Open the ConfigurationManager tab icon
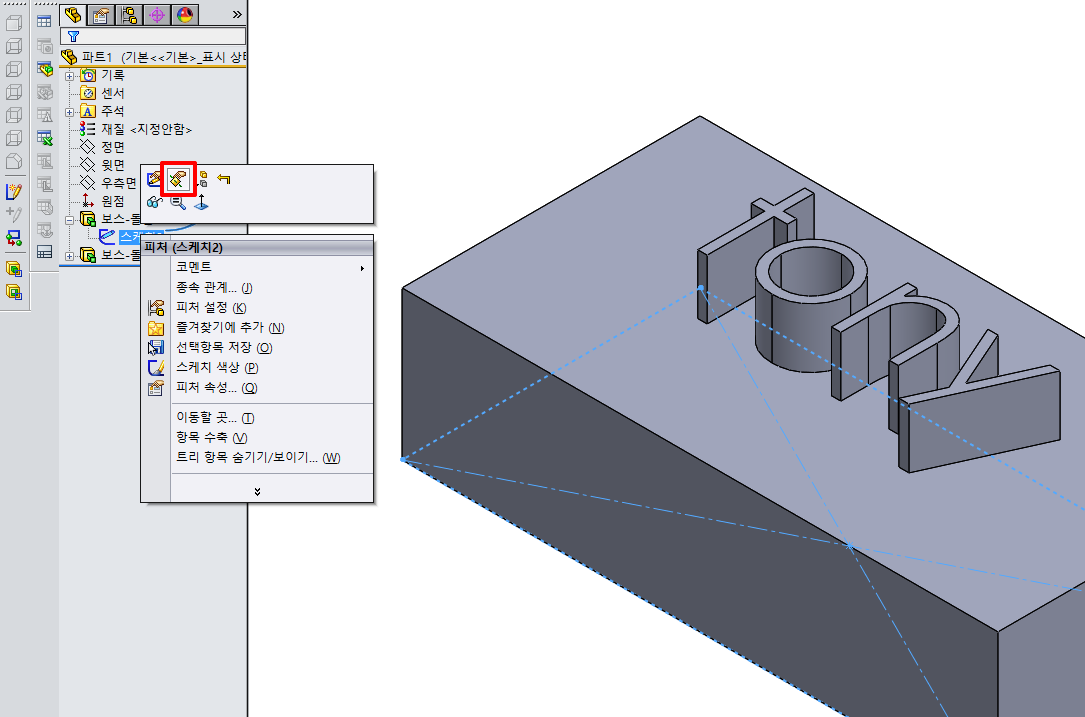 [128, 14]
